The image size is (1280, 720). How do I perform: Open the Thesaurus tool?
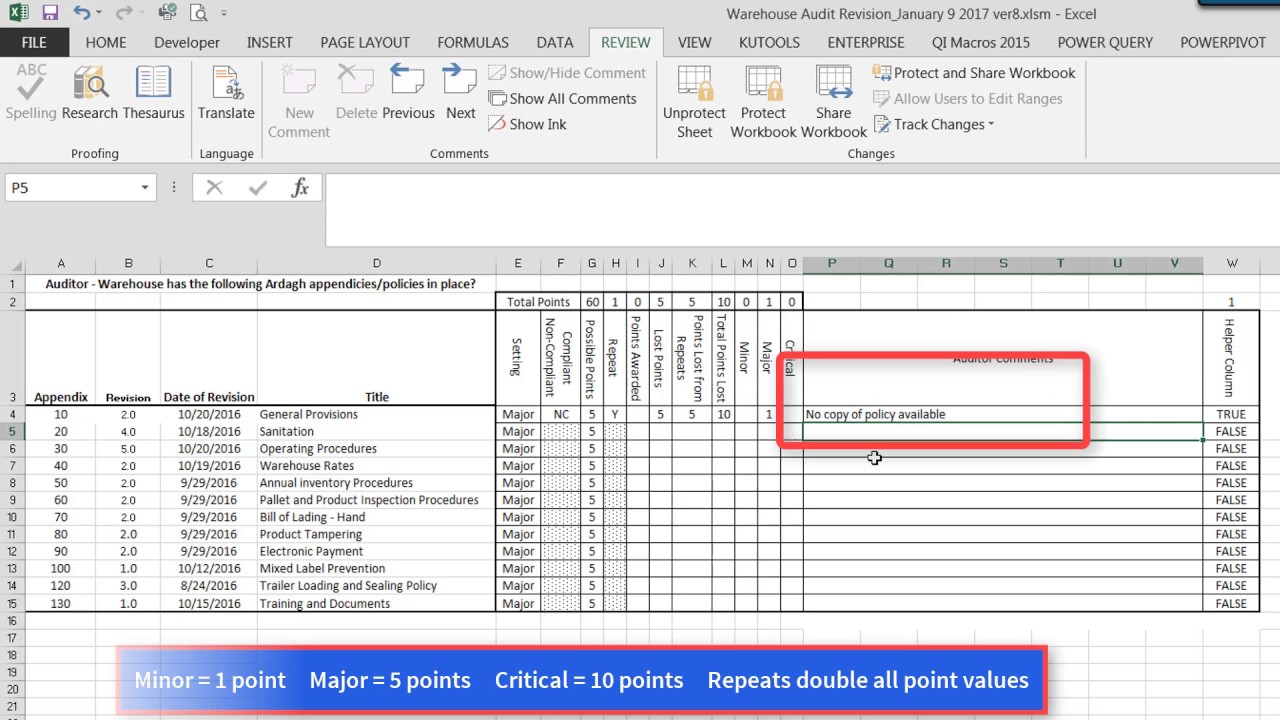click(153, 93)
